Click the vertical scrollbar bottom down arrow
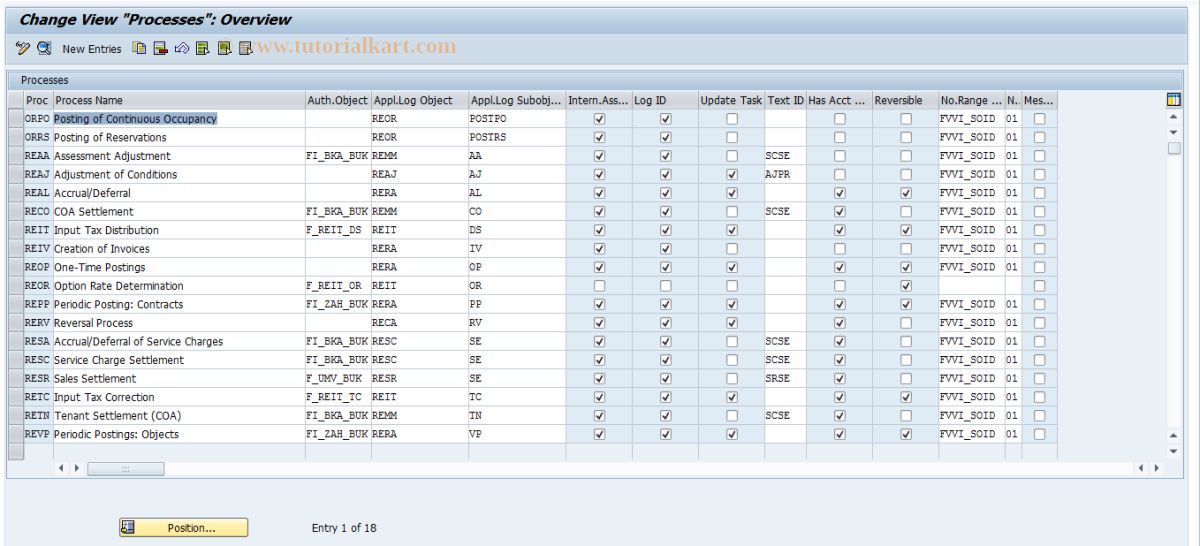1200x546 pixels. coord(1174,452)
